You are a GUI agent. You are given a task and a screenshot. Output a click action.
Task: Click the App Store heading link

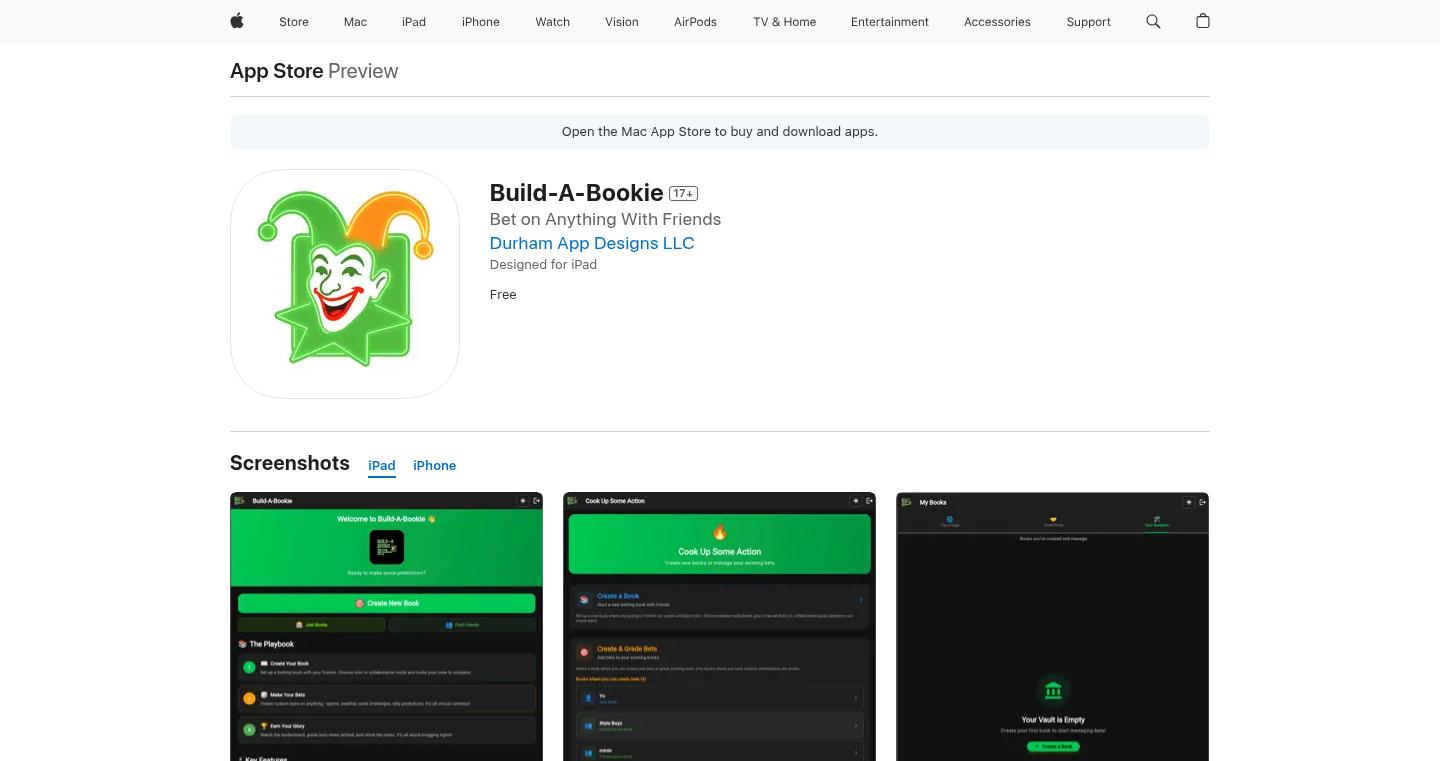277,71
